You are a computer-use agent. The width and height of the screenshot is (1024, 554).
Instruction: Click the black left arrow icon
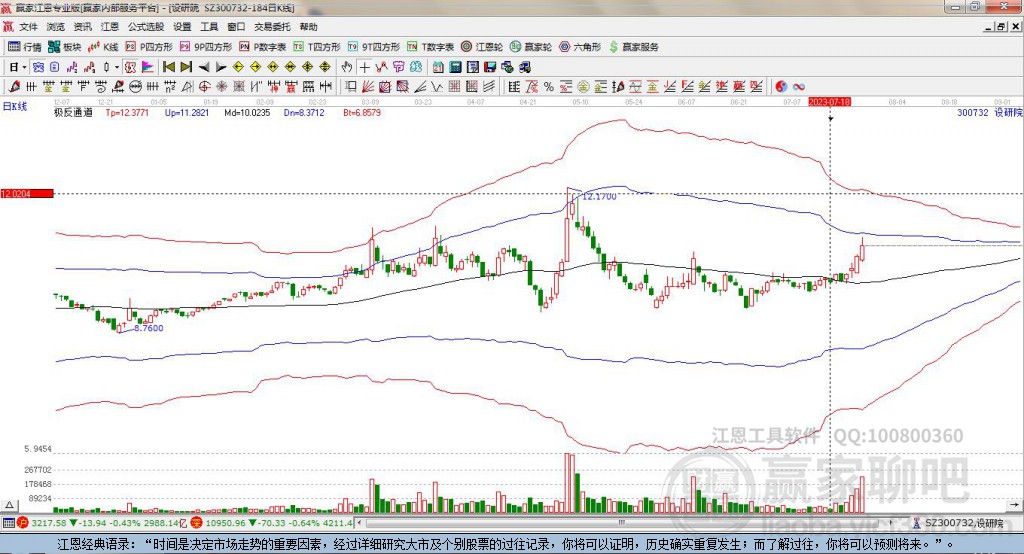[204, 67]
